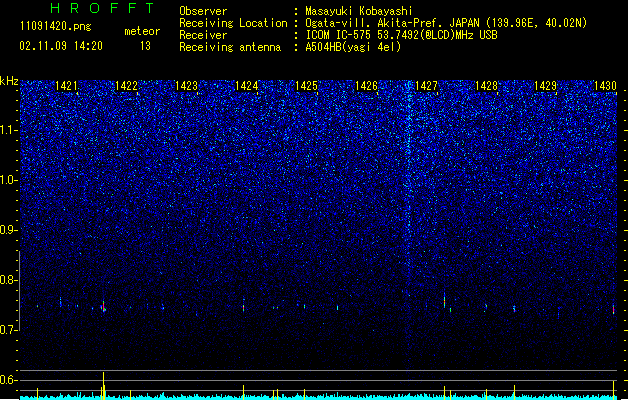The width and height of the screenshot is (629, 400).
Task: Click the strong meteor echo near 1421:40
Action: click(103, 307)
